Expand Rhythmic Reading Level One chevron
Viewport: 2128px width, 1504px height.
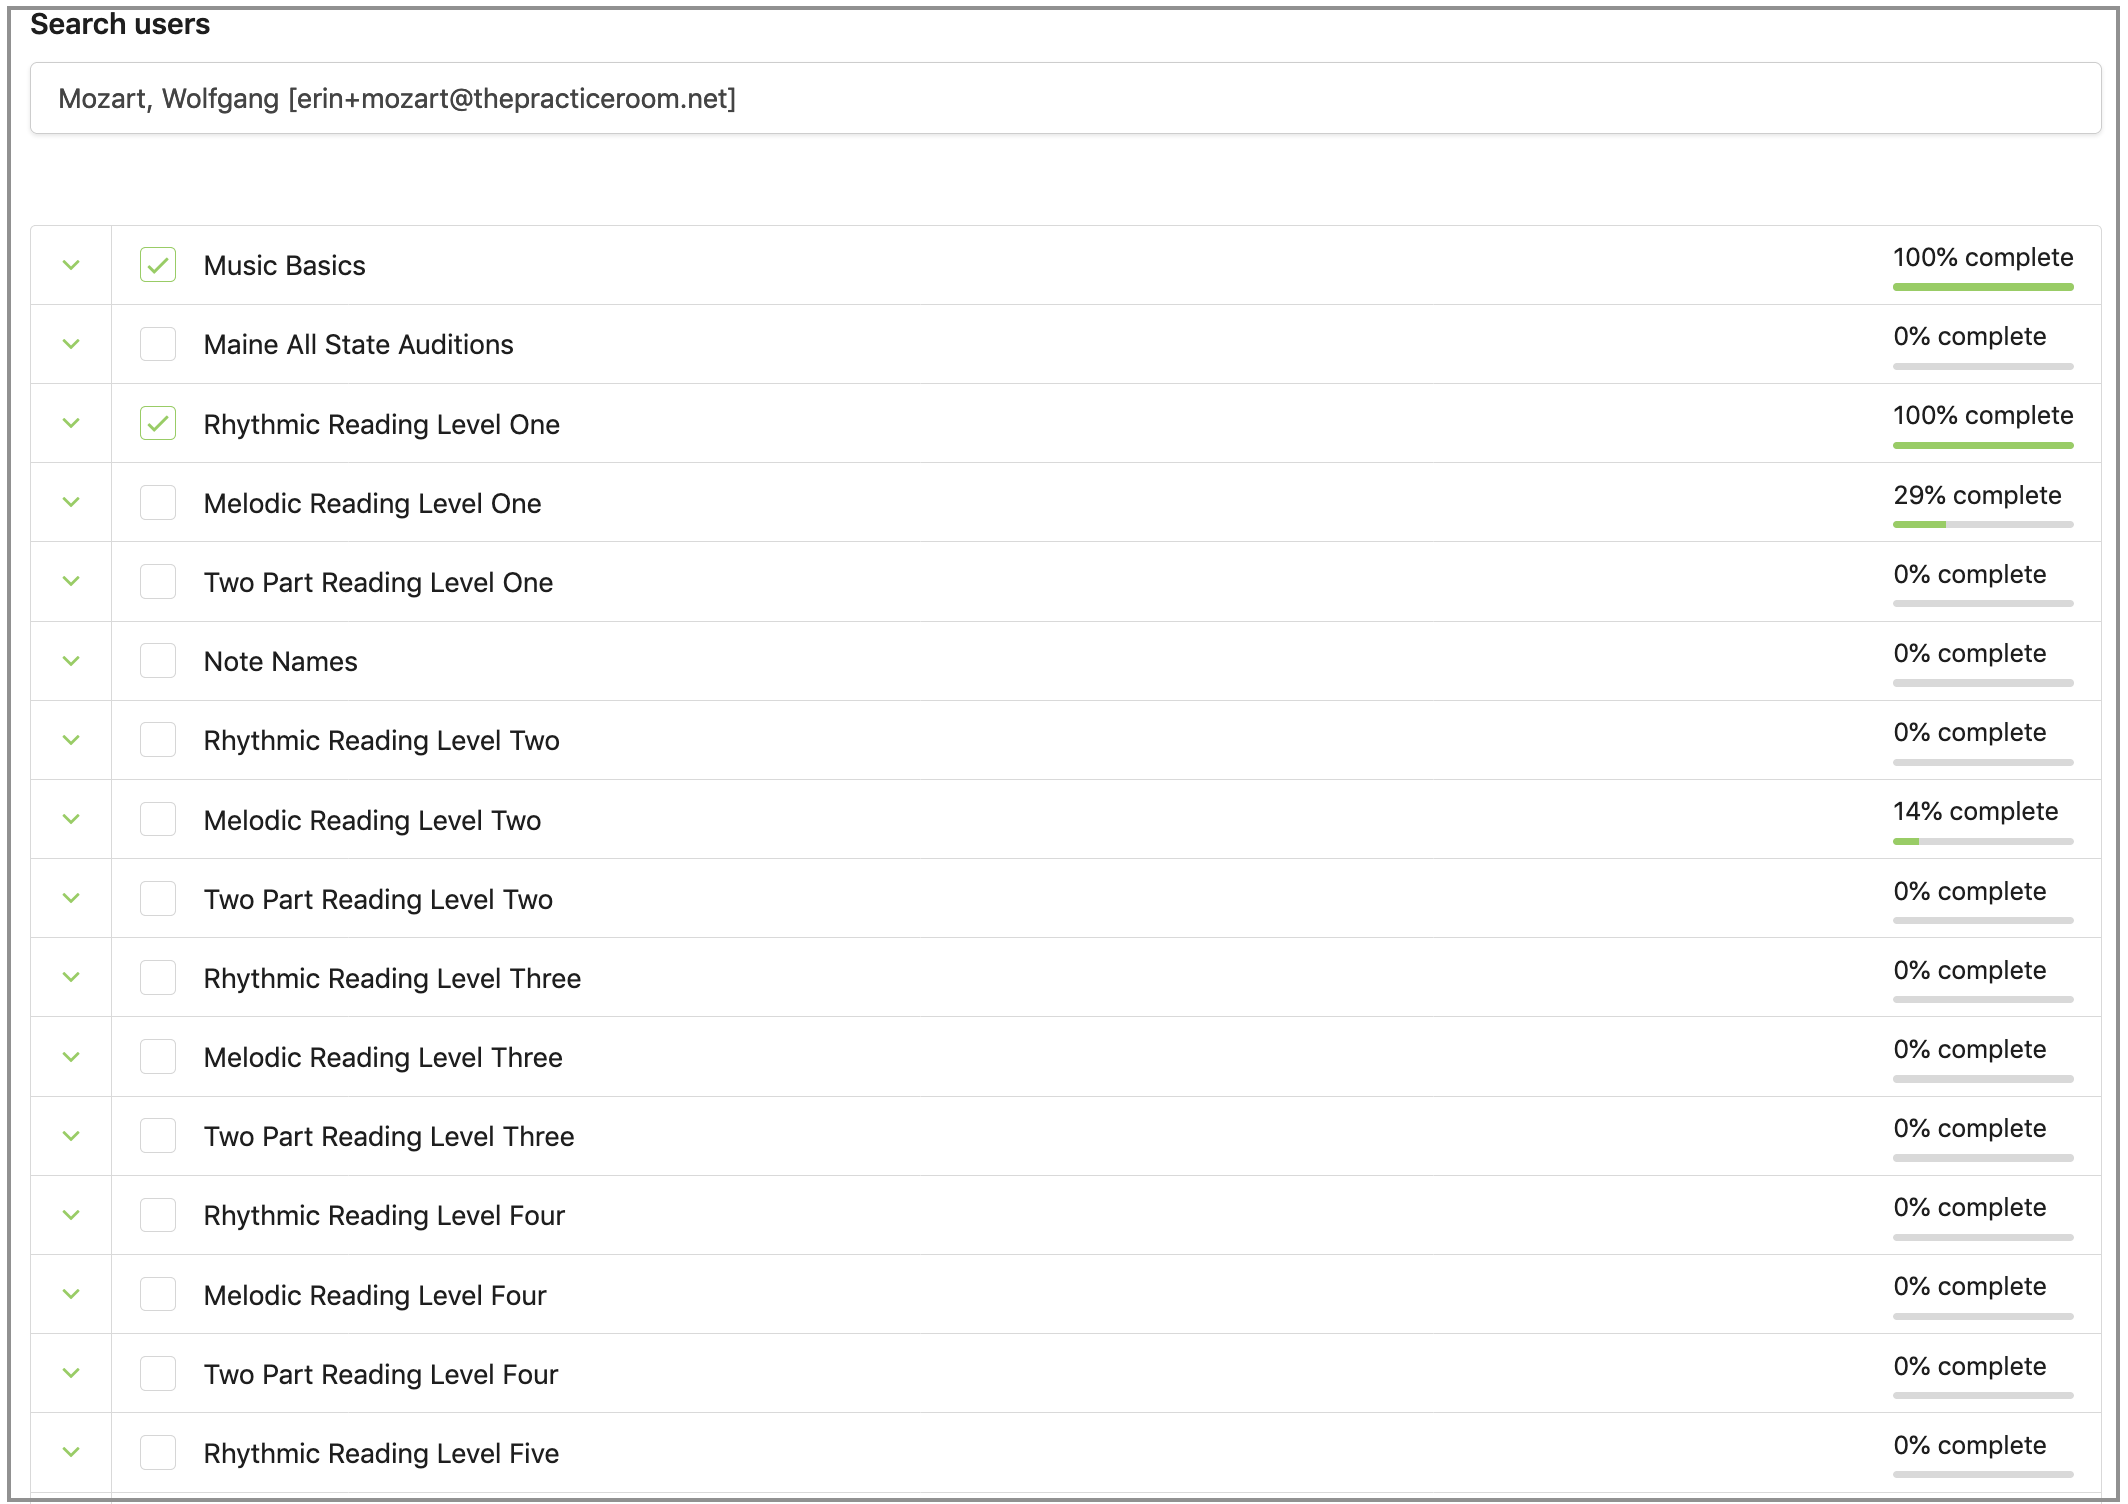71,423
